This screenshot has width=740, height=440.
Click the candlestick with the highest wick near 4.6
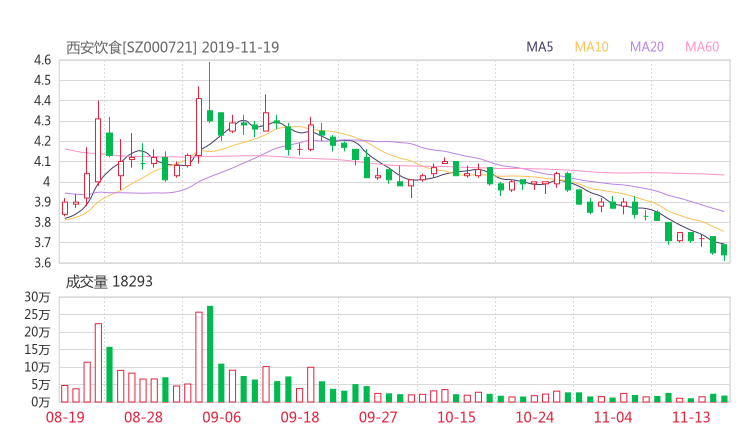tap(210, 93)
